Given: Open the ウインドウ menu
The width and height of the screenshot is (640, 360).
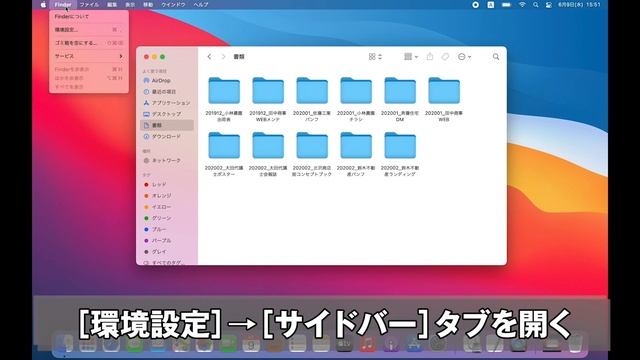Looking at the screenshot, I should click(x=173, y=4).
